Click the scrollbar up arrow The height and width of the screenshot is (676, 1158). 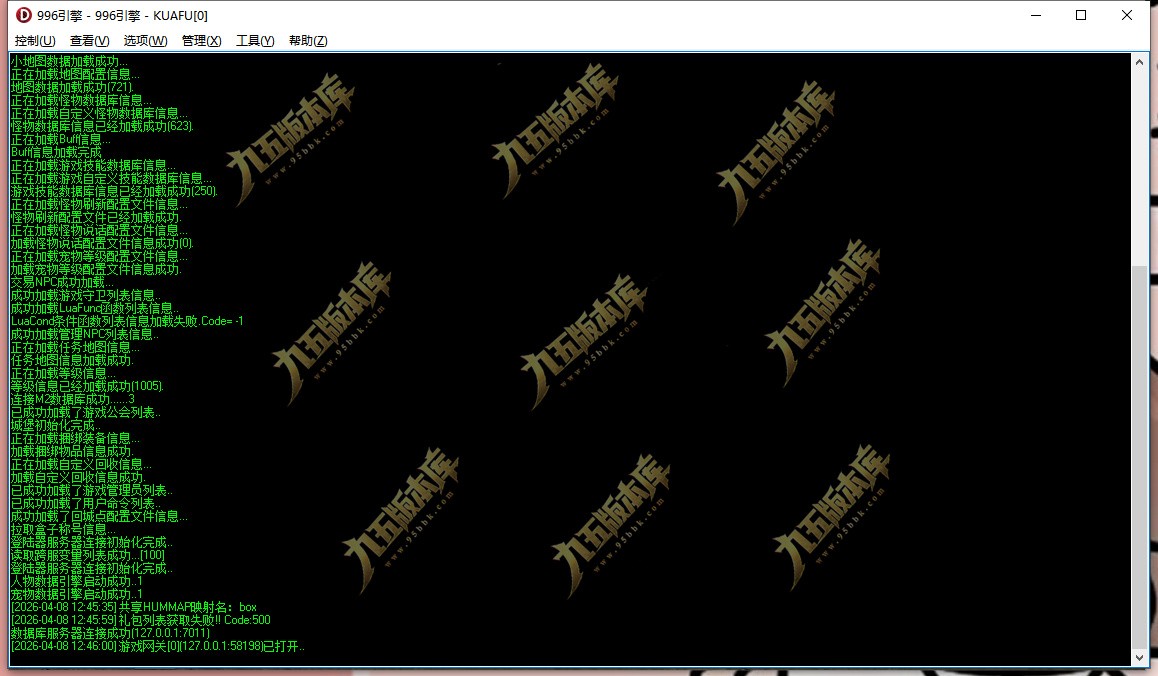[1140, 63]
